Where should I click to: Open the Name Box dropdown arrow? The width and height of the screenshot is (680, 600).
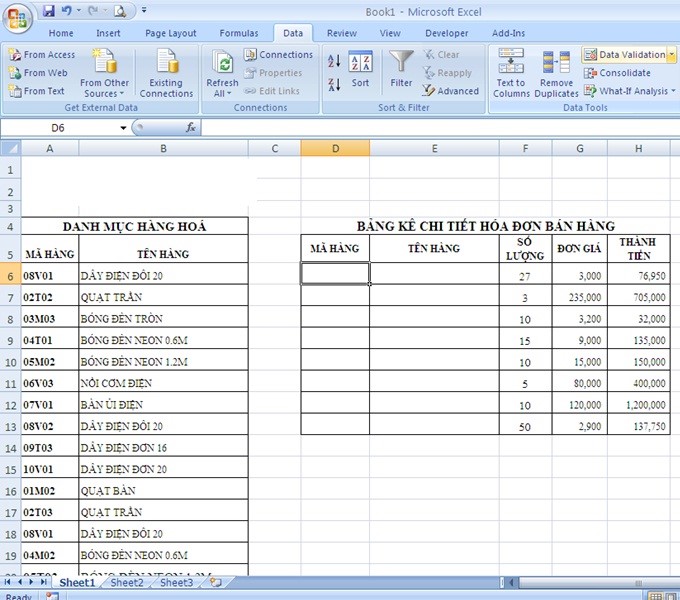point(124,128)
